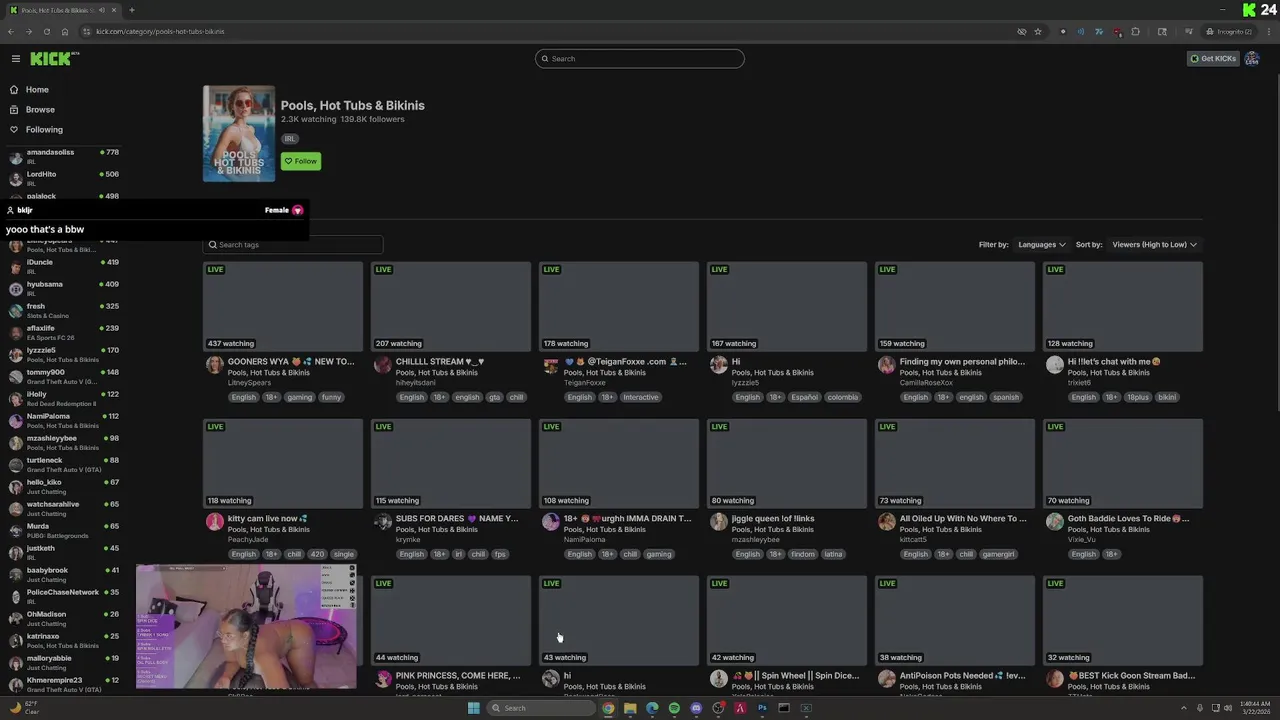
Task: Click the site information icon in address bar
Action: coord(87,32)
